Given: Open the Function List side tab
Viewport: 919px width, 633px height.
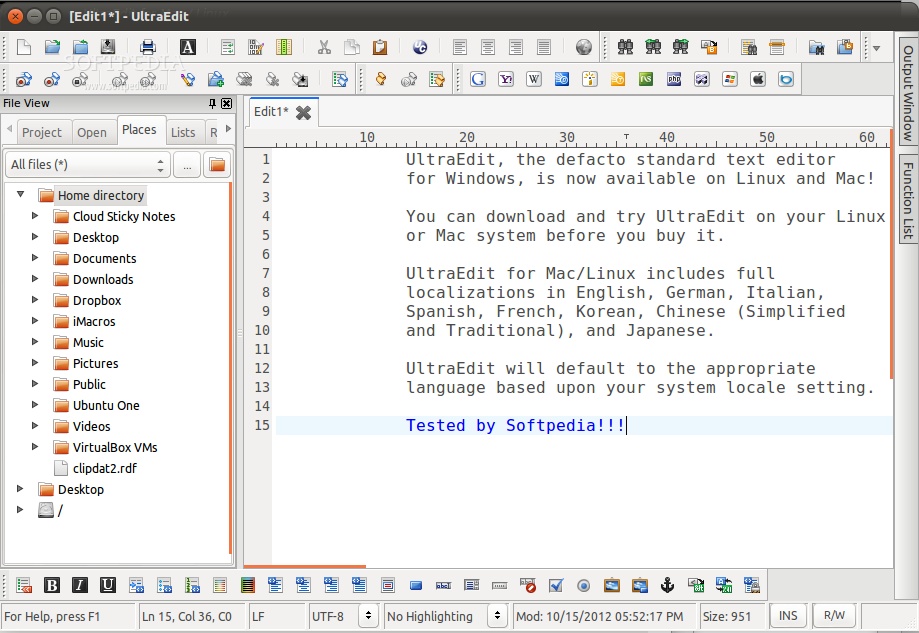Looking at the screenshot, I should [908, 200].
